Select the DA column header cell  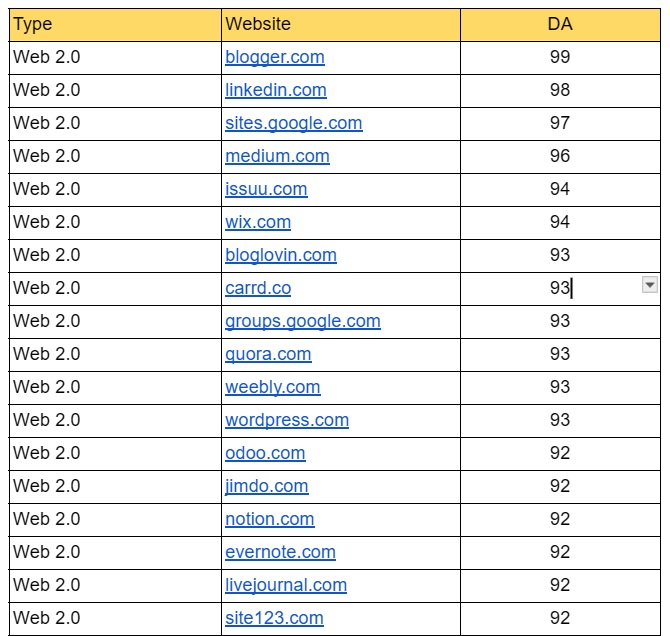(x=560, y=24)
